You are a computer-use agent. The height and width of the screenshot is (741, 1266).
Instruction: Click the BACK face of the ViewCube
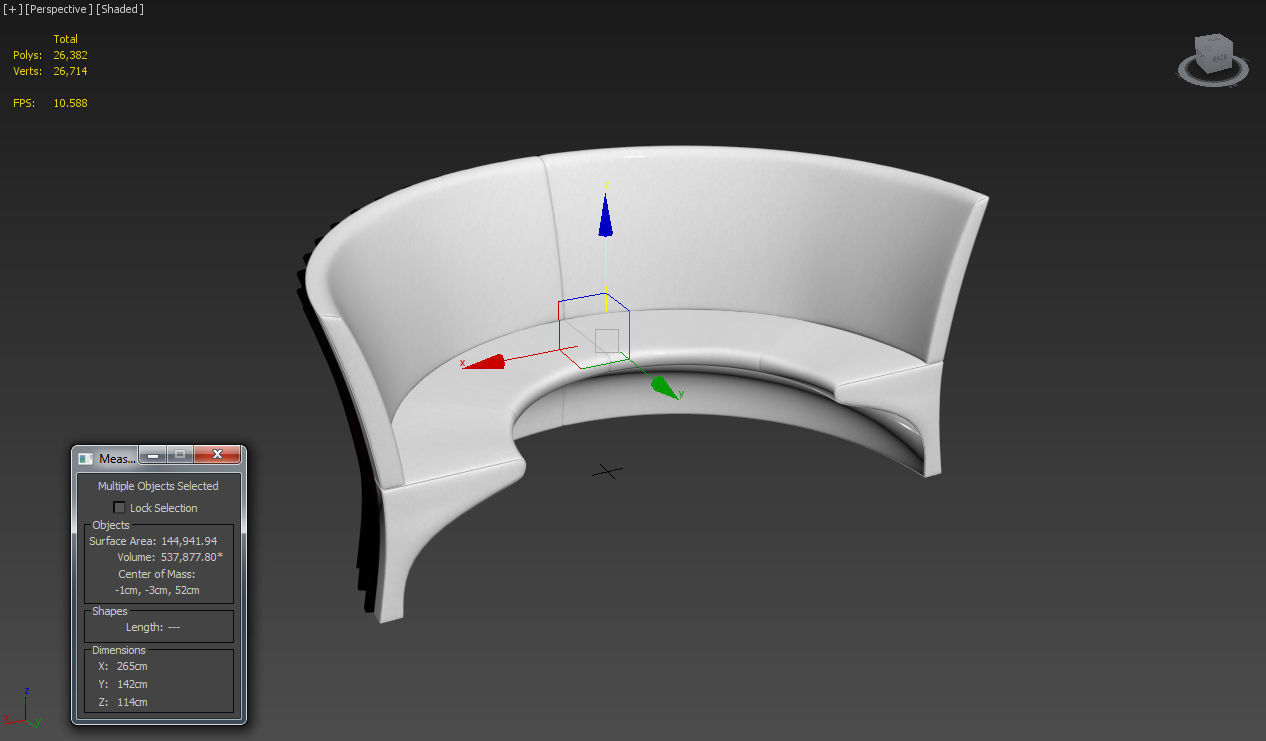point(1221,58)
